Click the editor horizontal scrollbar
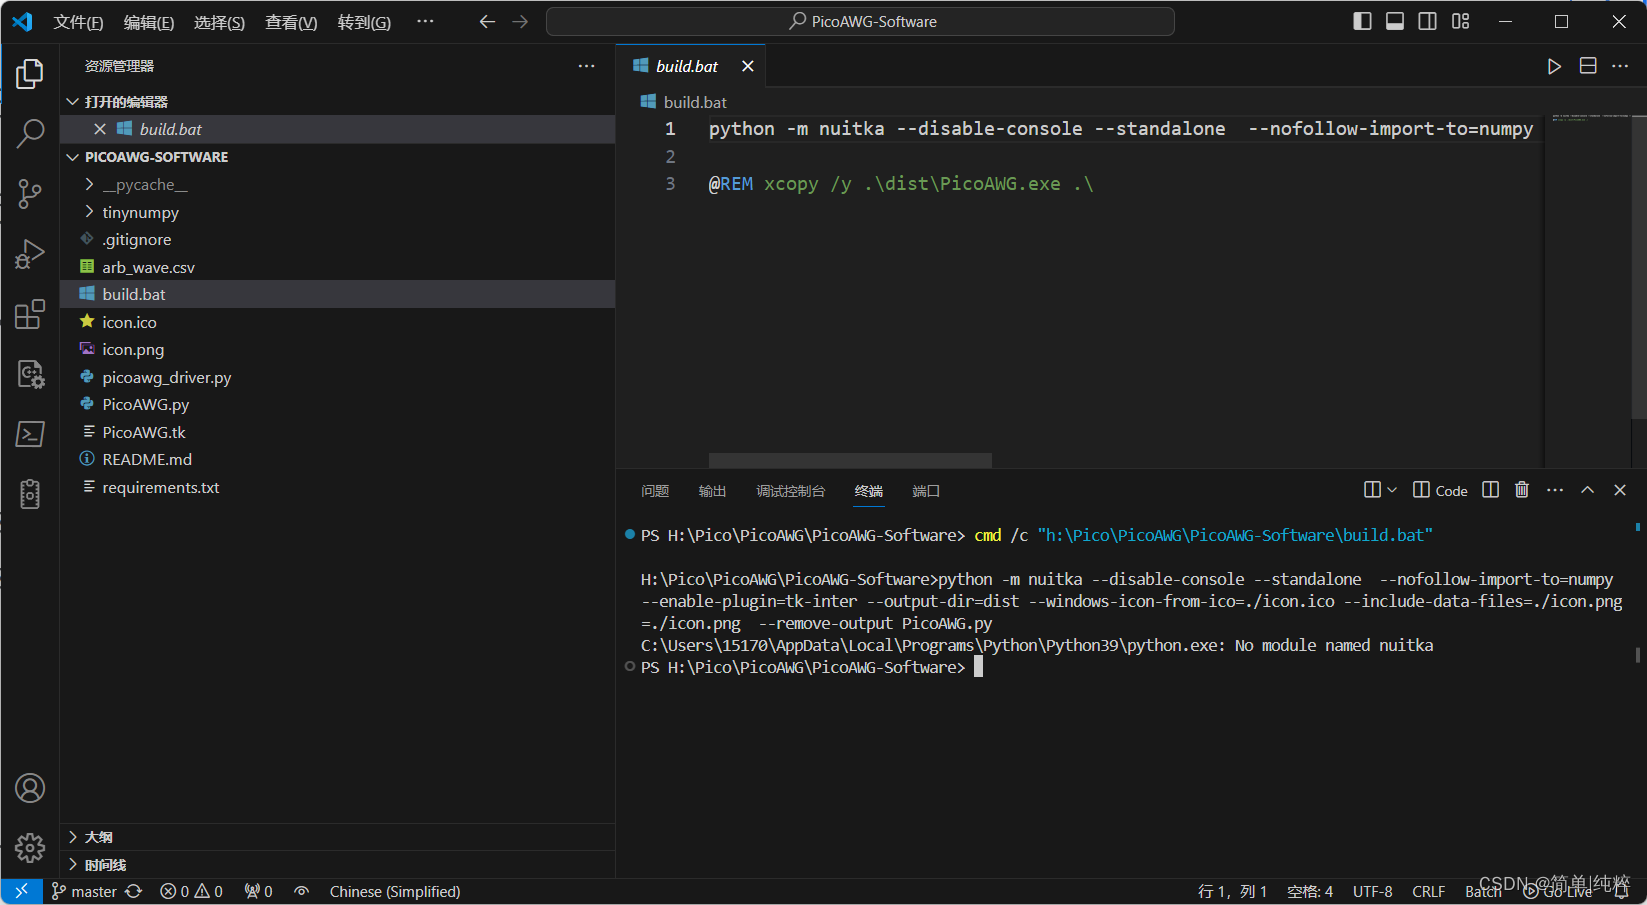The width and height of the screenshot is (1647, 905). pyautogui.click(x=850, y=460)
